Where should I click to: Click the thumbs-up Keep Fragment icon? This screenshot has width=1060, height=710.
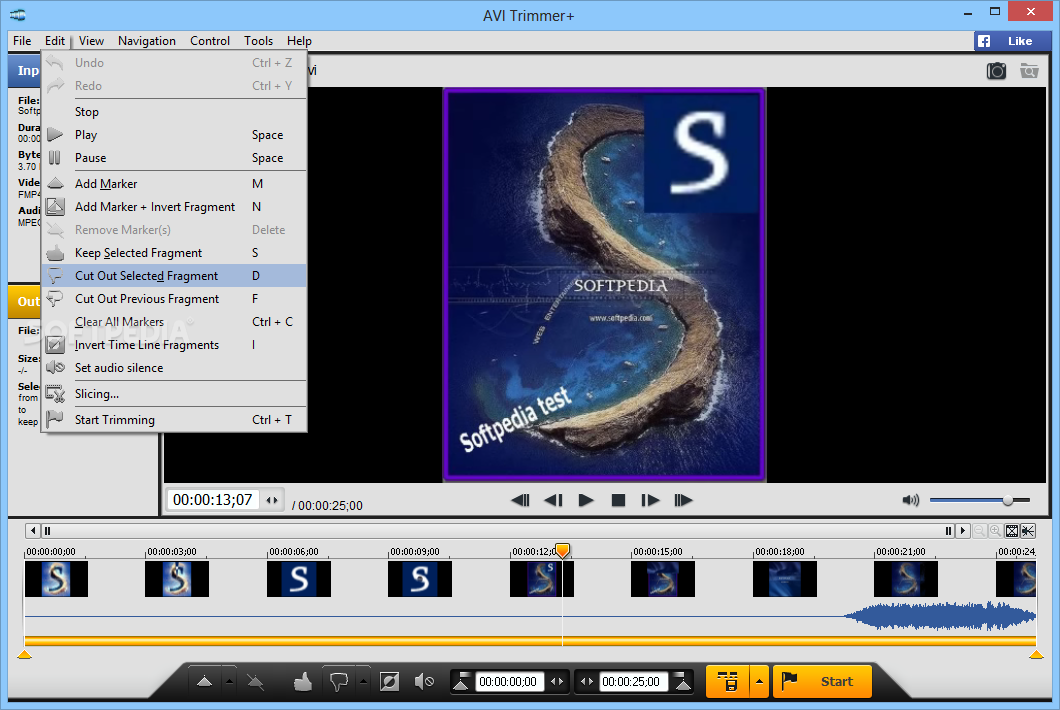tap(302, 682)
